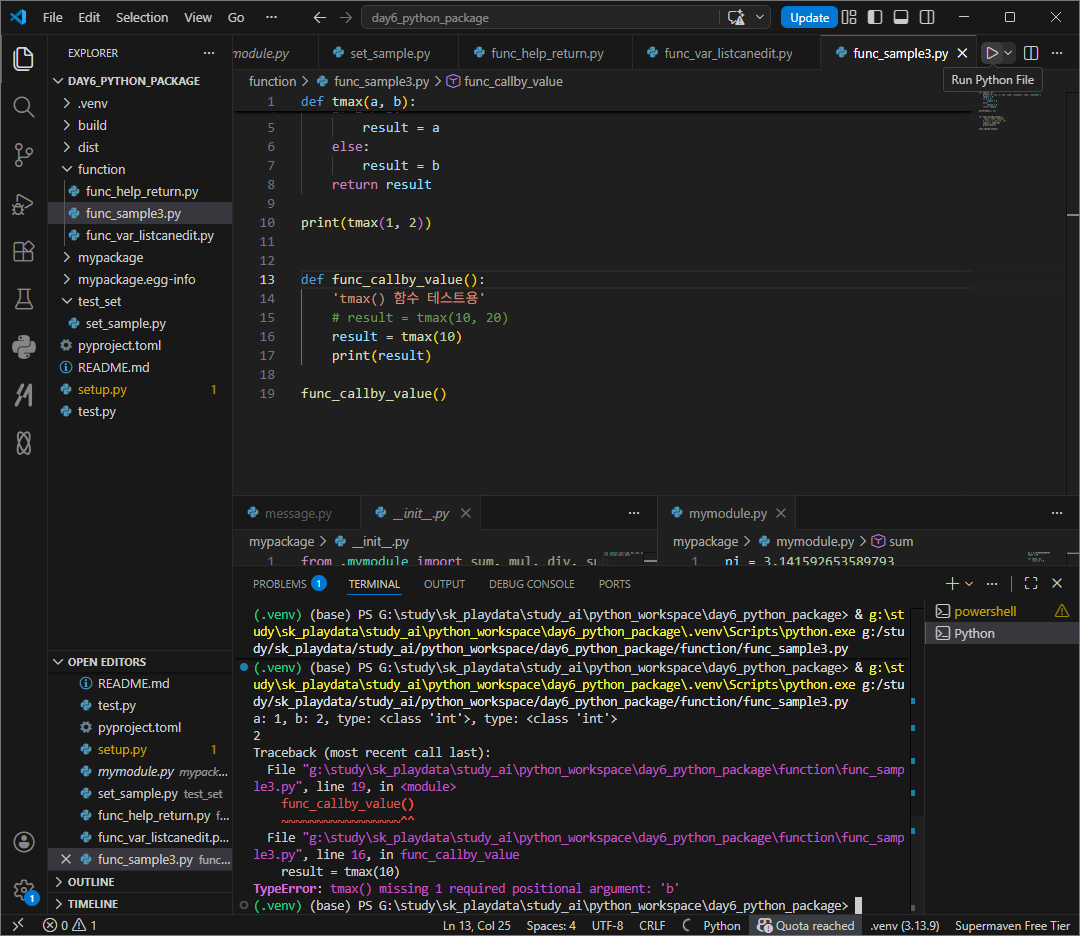This screenshot has height=936, width=1080.
Task: Collapse the DAY6_PYTHON_PACKAGE root folder
Action: (x=140, y=81)
